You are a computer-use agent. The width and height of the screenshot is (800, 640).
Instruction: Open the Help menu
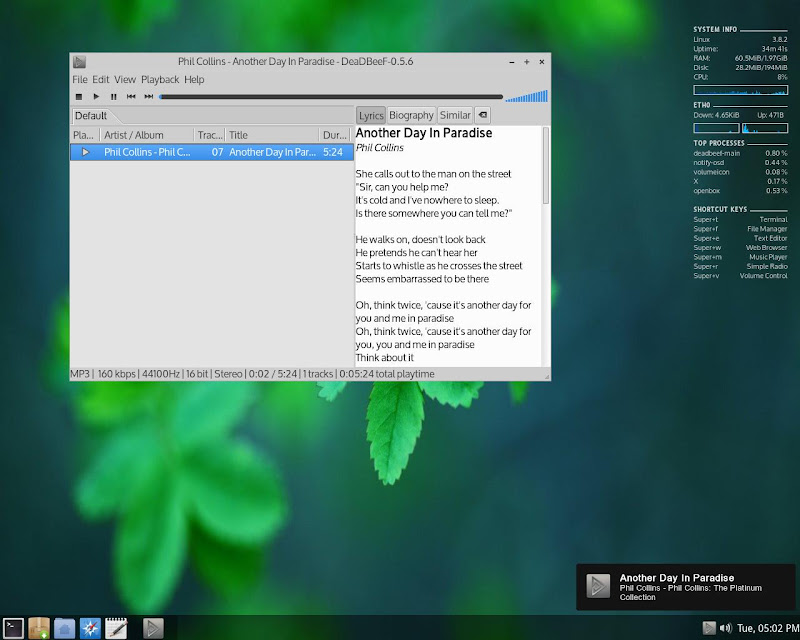[194, 79]
